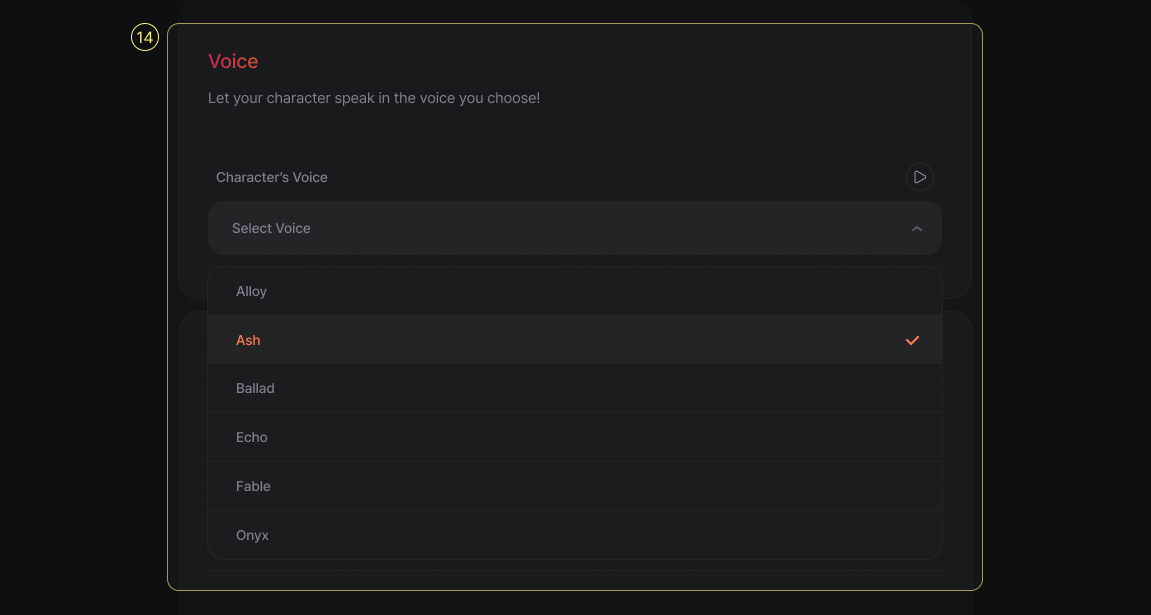Play the character's voice preview
The image size is (1151, 615).
[919, 177]
